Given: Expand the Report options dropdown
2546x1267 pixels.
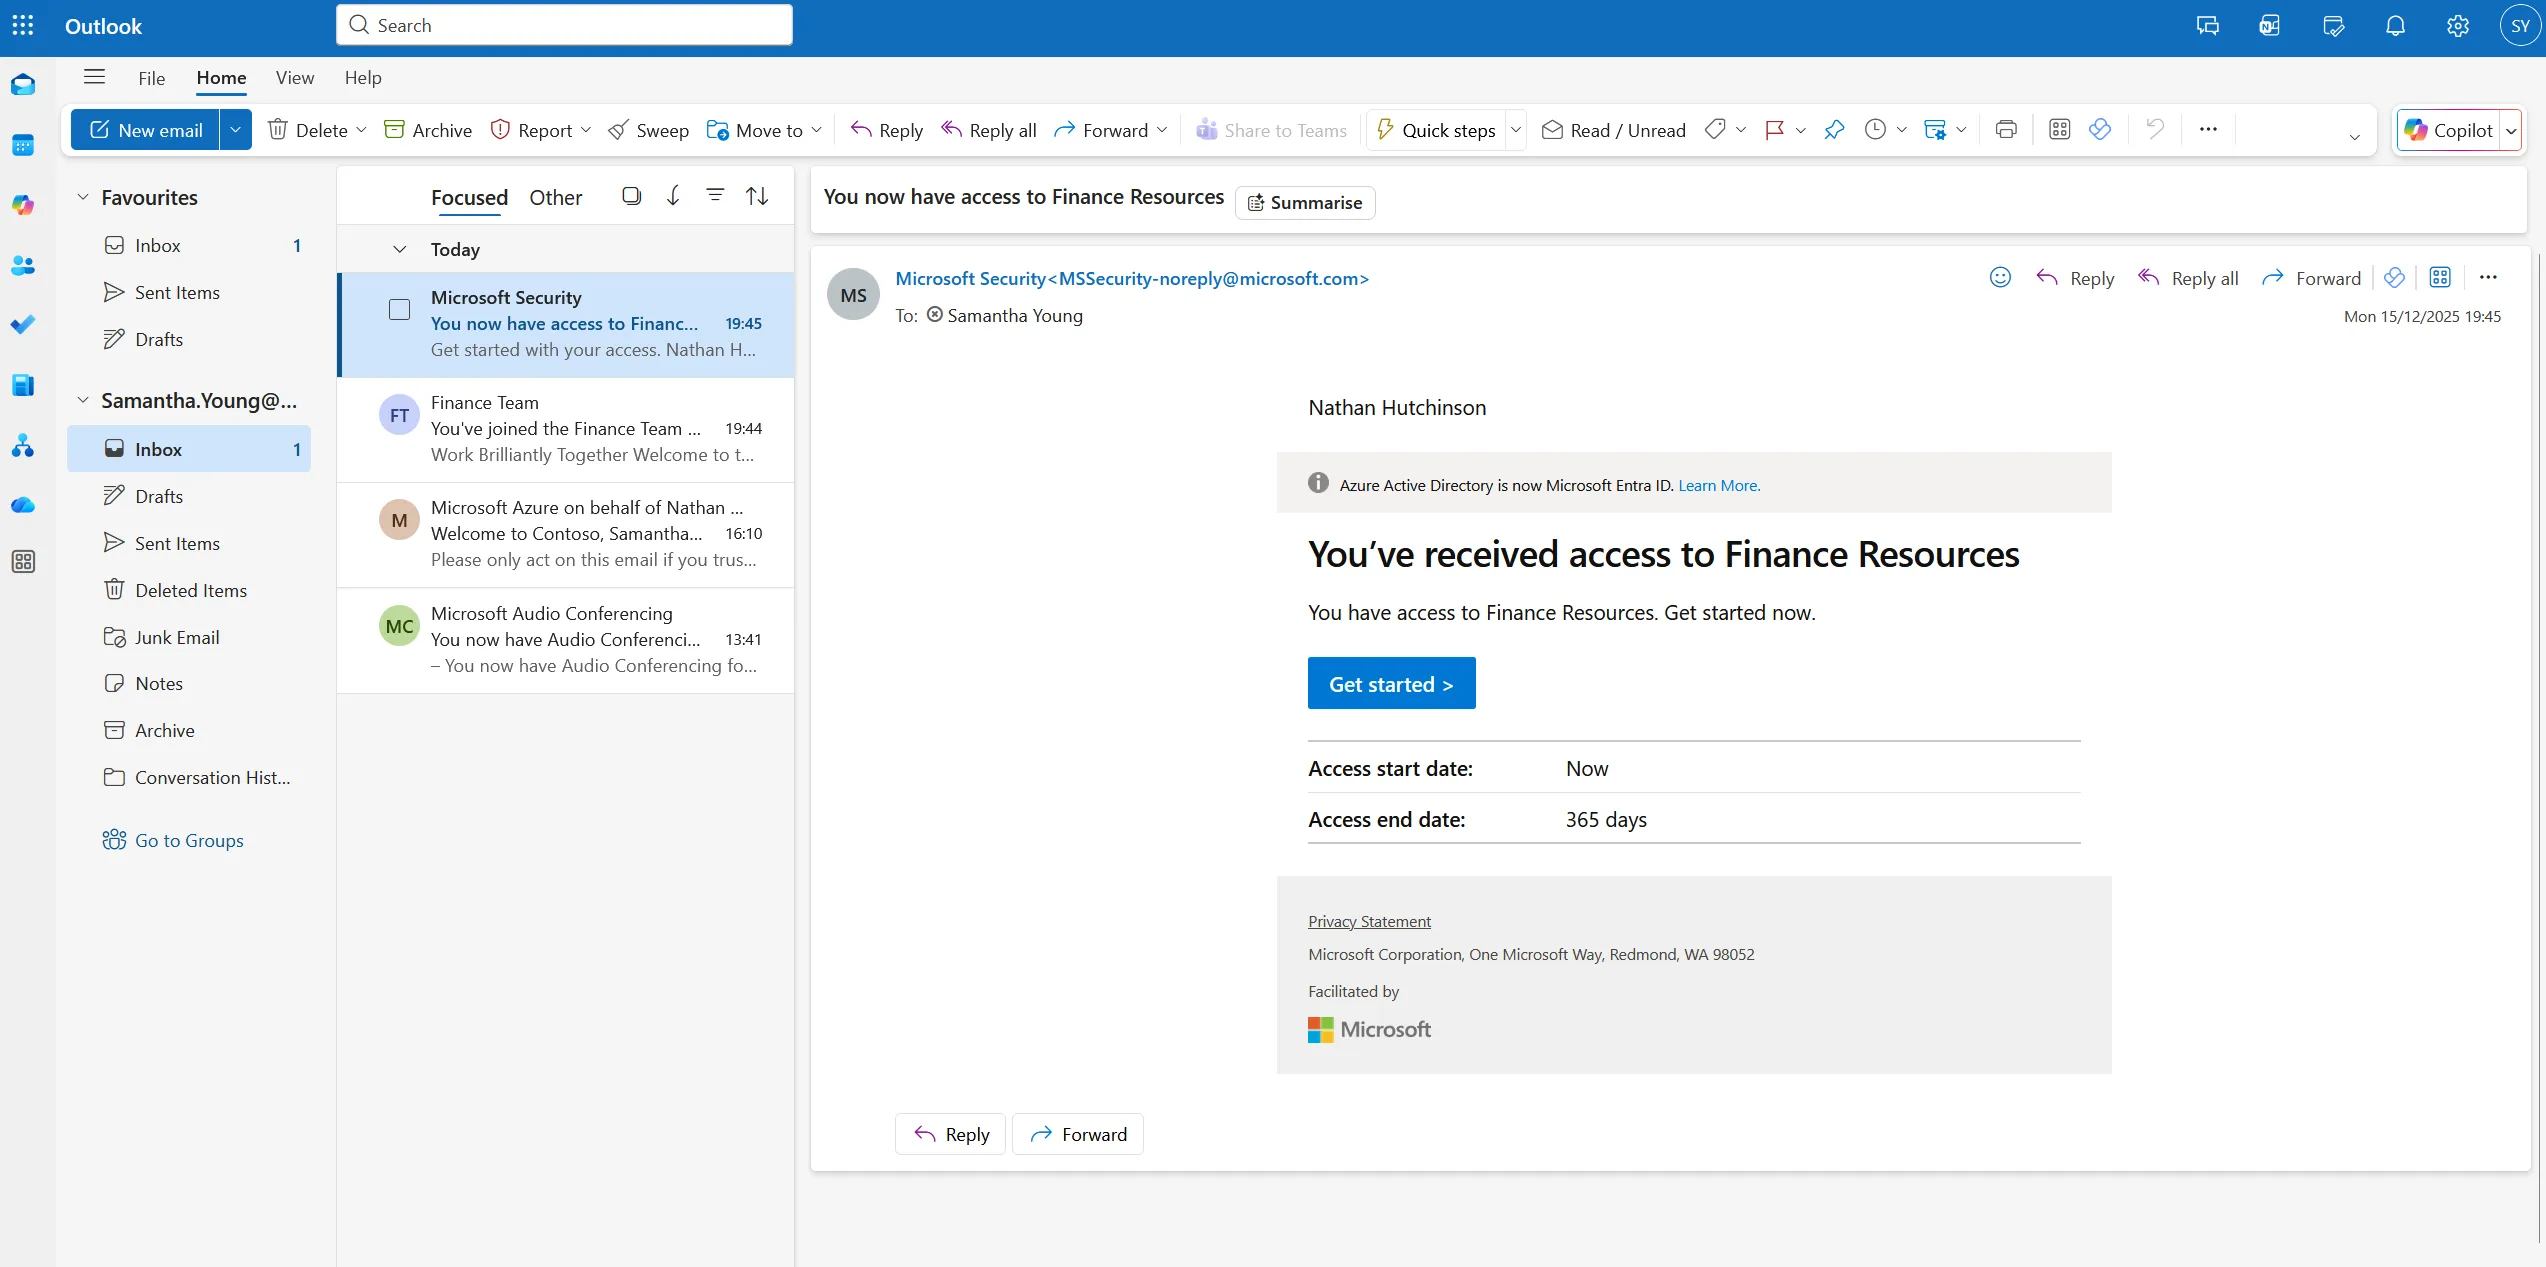Looking at the screenshot, I should [x=586, y=130].
